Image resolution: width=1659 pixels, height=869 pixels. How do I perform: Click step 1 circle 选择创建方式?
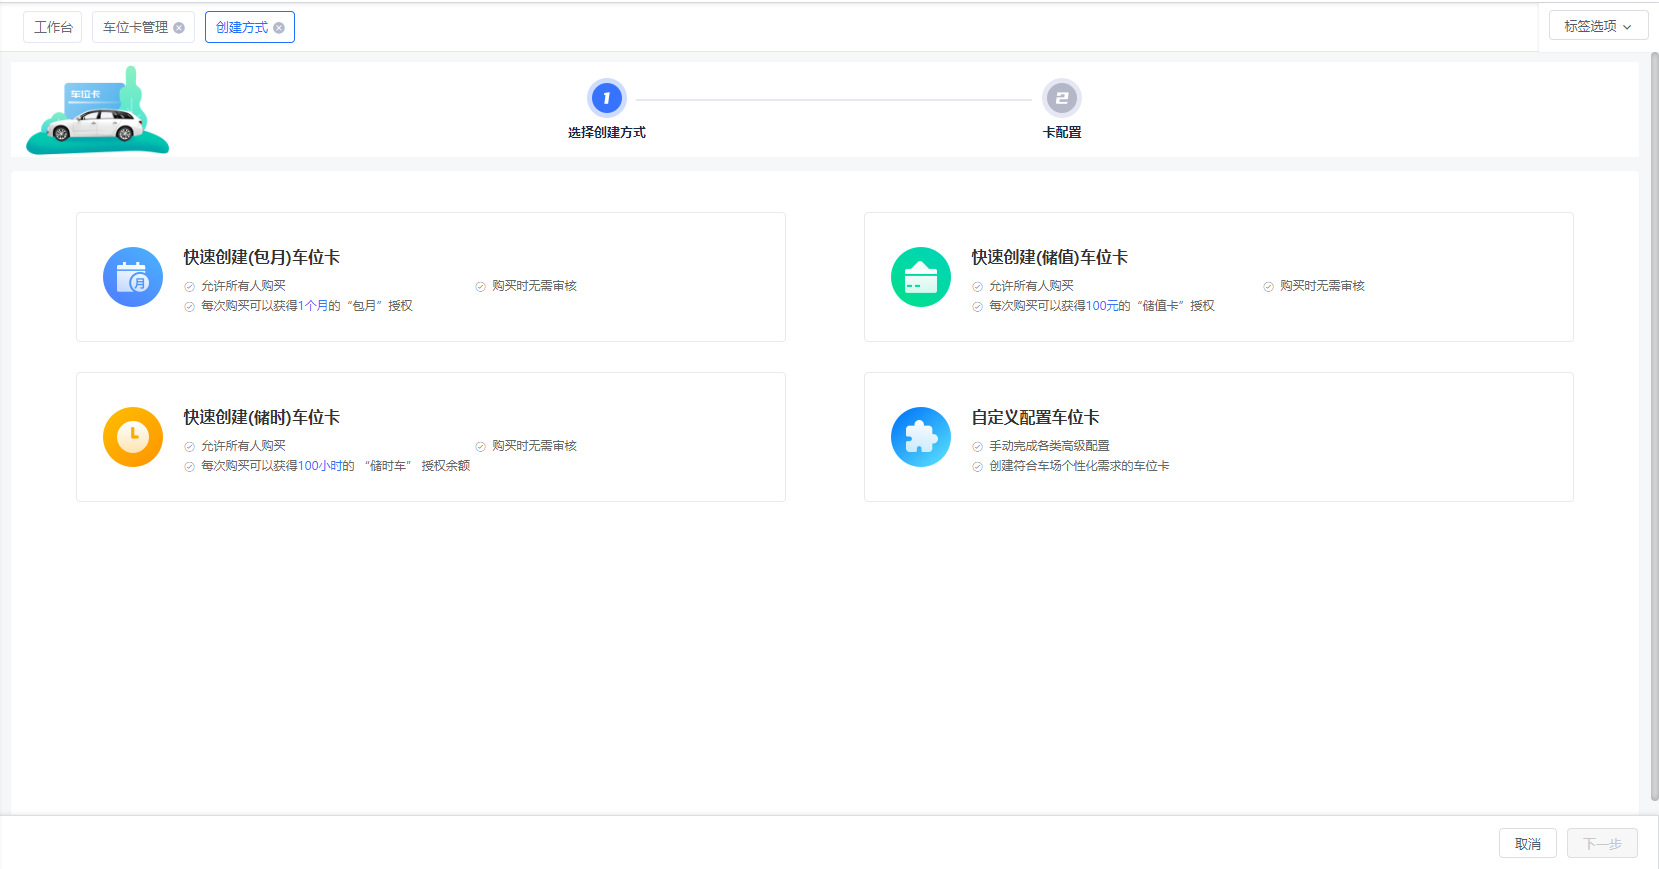[606, 98]
